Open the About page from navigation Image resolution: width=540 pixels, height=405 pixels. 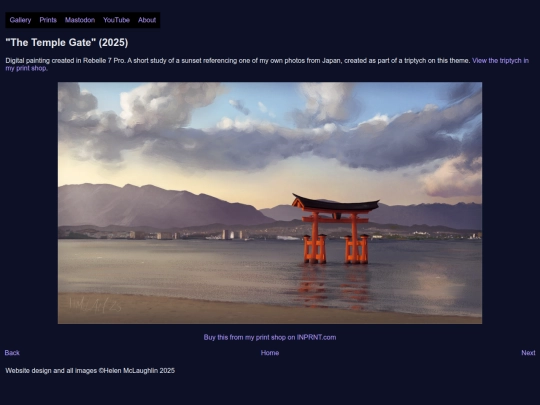147,20
